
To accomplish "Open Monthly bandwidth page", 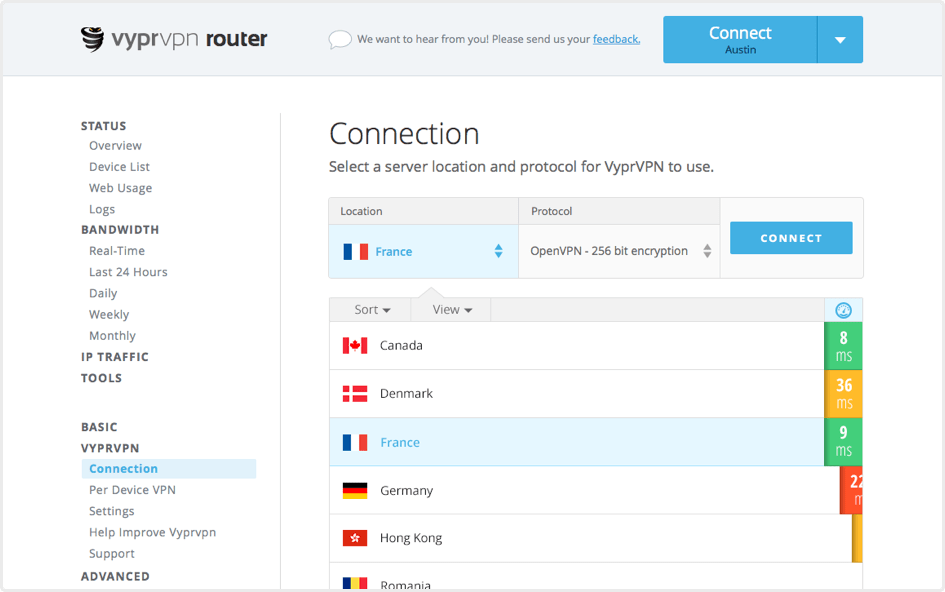I will pyautogui.click(x=112, y=336).
